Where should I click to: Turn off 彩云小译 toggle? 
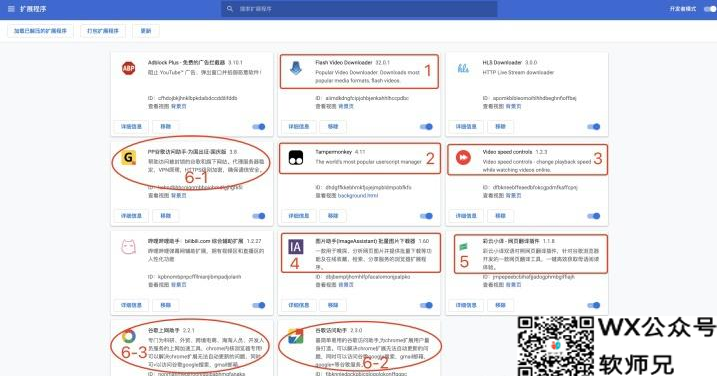tap(594, 305)
